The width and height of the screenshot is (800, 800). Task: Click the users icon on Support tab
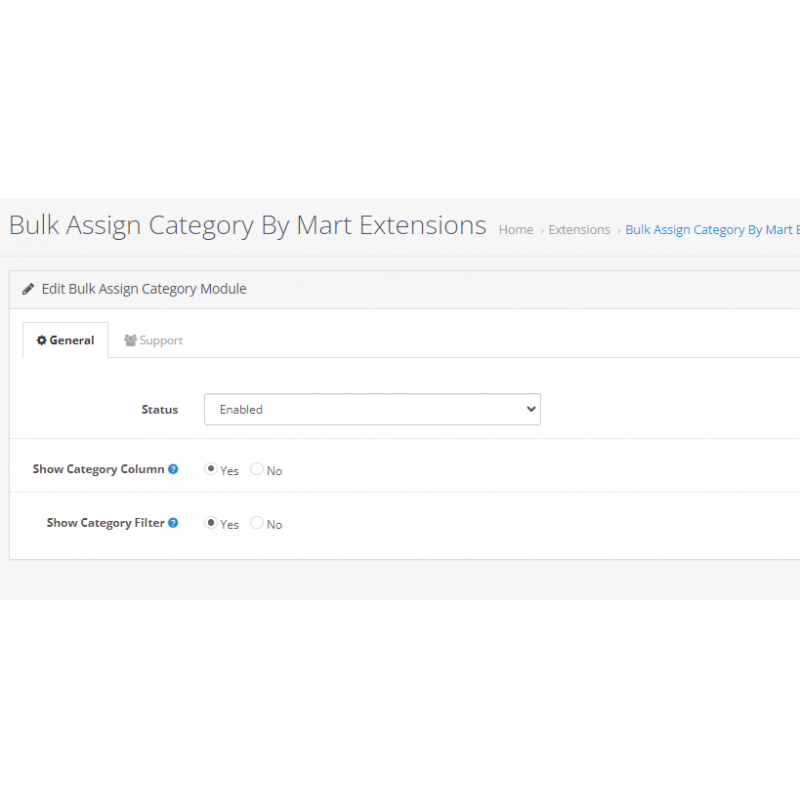tap(131, 340)
